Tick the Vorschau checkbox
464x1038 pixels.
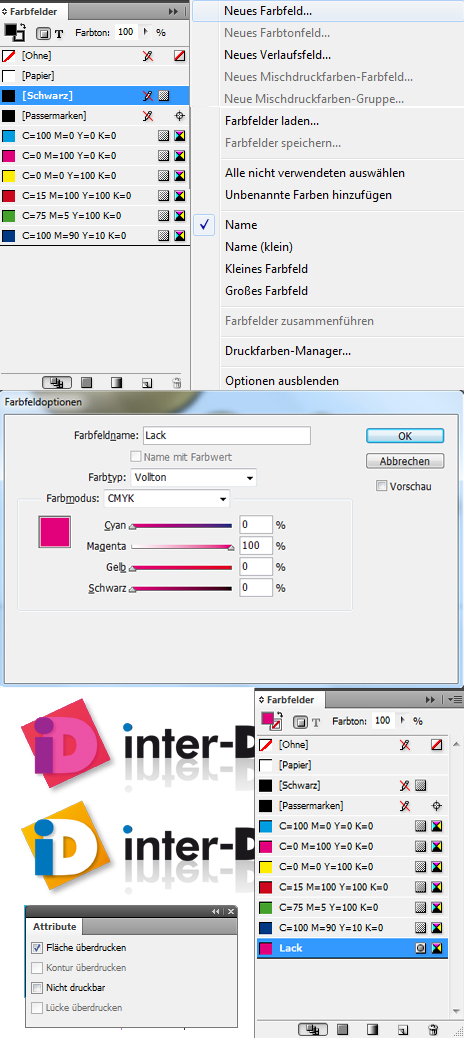click(x=381, y=486)
